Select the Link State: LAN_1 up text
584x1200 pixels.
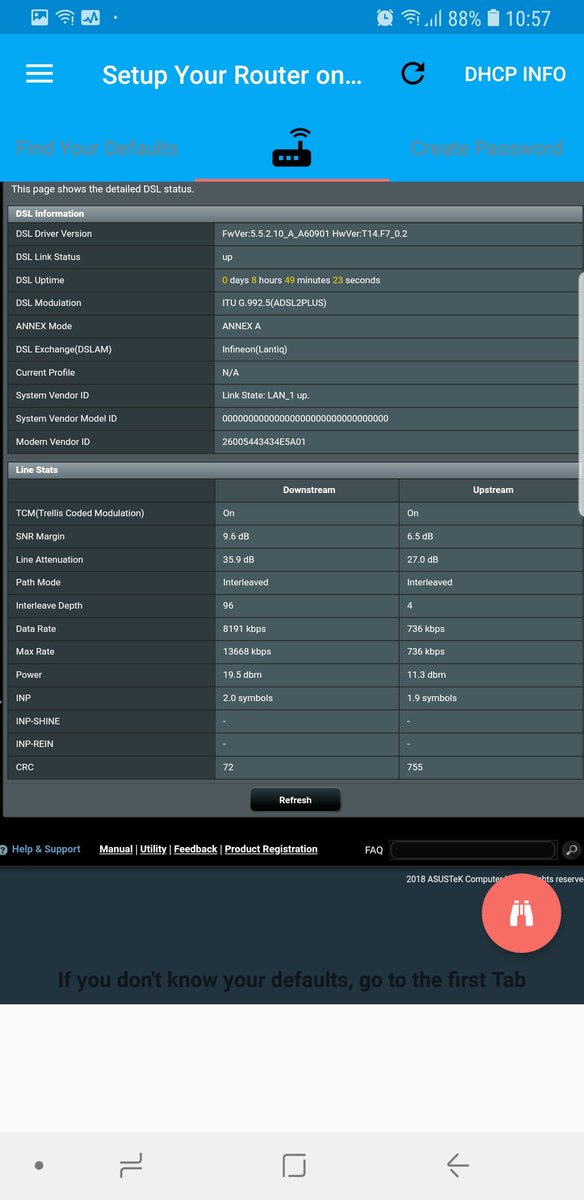click(266, 395)
